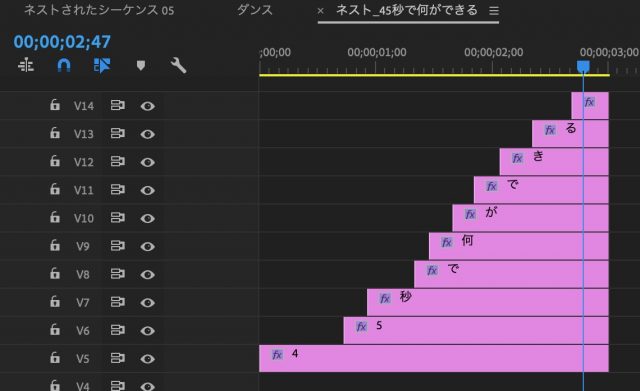The image size is (640, 391).
Task: Toggle lock on track V8
Action: [55, 273]
